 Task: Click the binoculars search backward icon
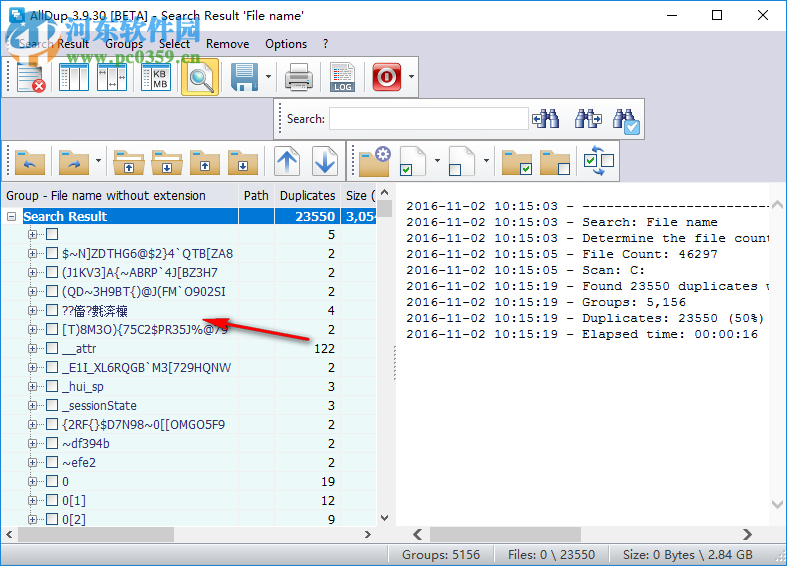tap(546, 119)
